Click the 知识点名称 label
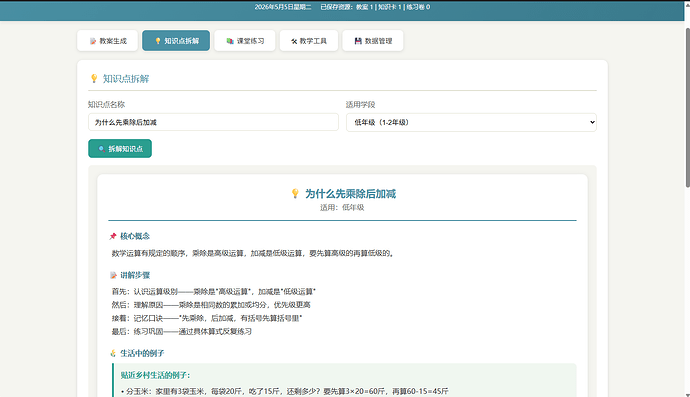Image resolution: width=690 pixels, height=397 pixels. pos(106,104)
